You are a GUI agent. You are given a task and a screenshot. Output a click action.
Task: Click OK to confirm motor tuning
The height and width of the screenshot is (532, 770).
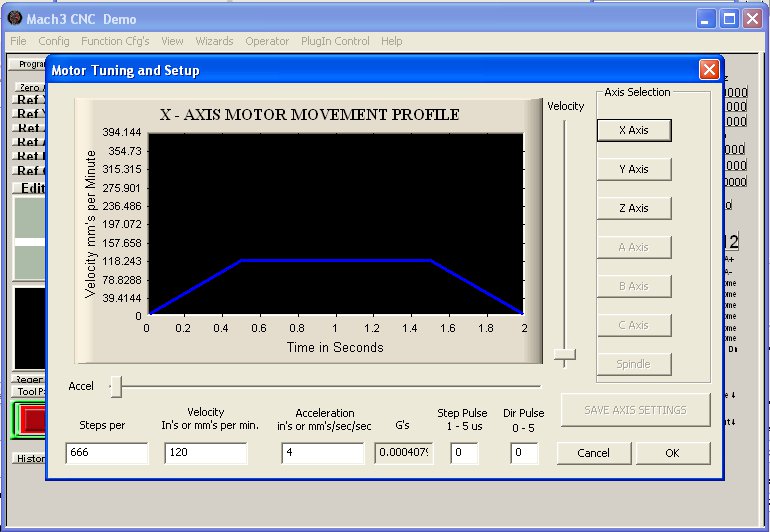click(x=672, y=453)
